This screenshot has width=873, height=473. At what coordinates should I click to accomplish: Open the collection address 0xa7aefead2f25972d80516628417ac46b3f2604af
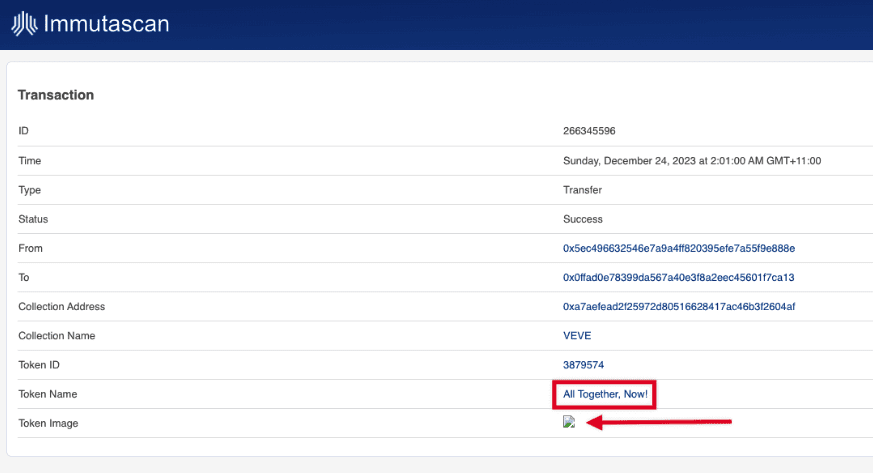pyautogui.click(x=679, y=307)
